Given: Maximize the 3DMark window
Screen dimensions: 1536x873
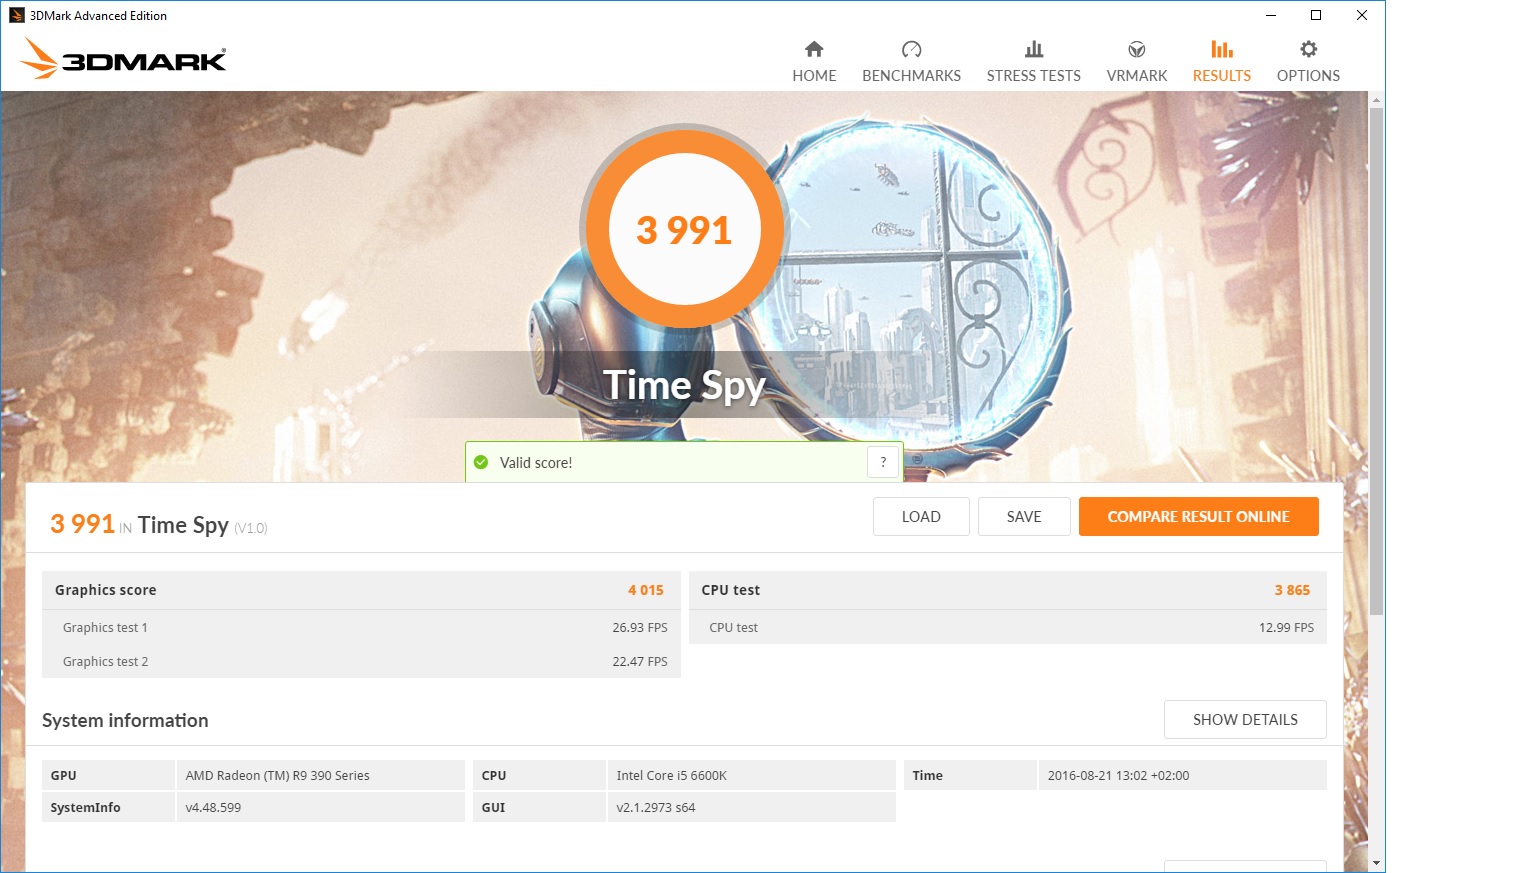Looking at the screenshot, I should pyautogui.click(x=1316, y=15).
